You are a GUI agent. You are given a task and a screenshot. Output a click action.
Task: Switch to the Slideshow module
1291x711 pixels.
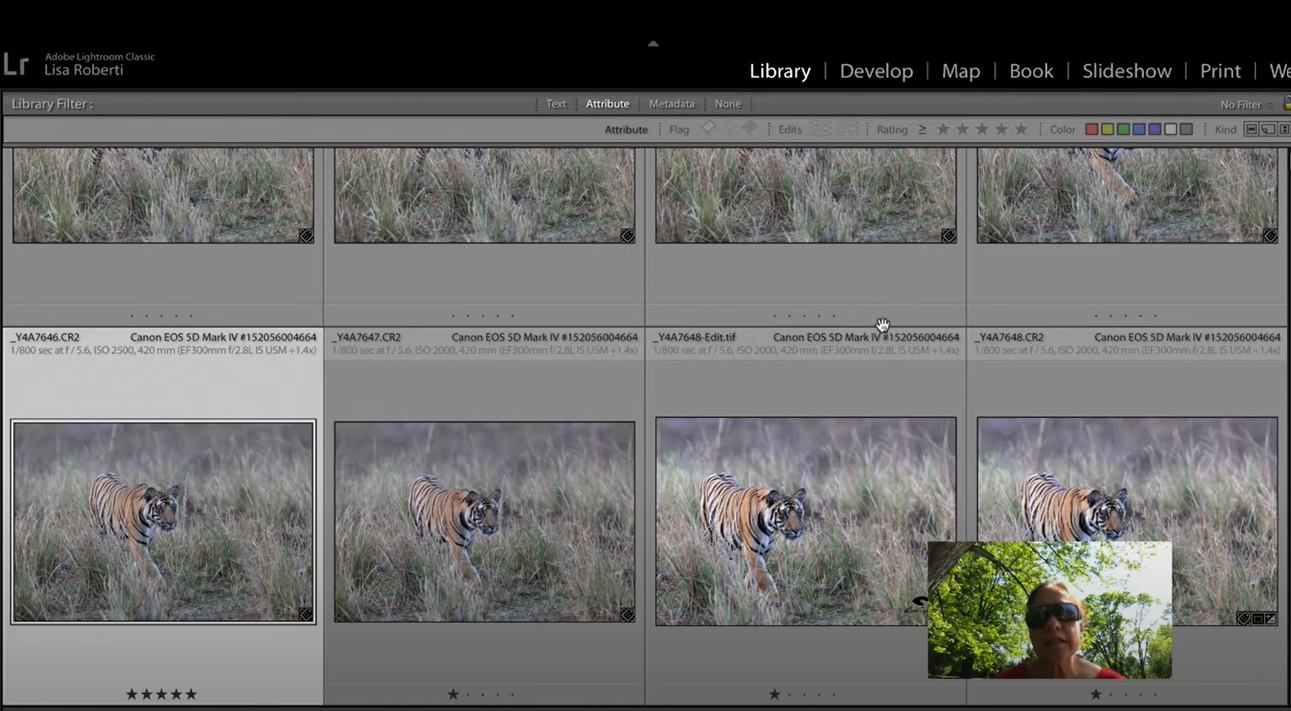click(1127, 71)
